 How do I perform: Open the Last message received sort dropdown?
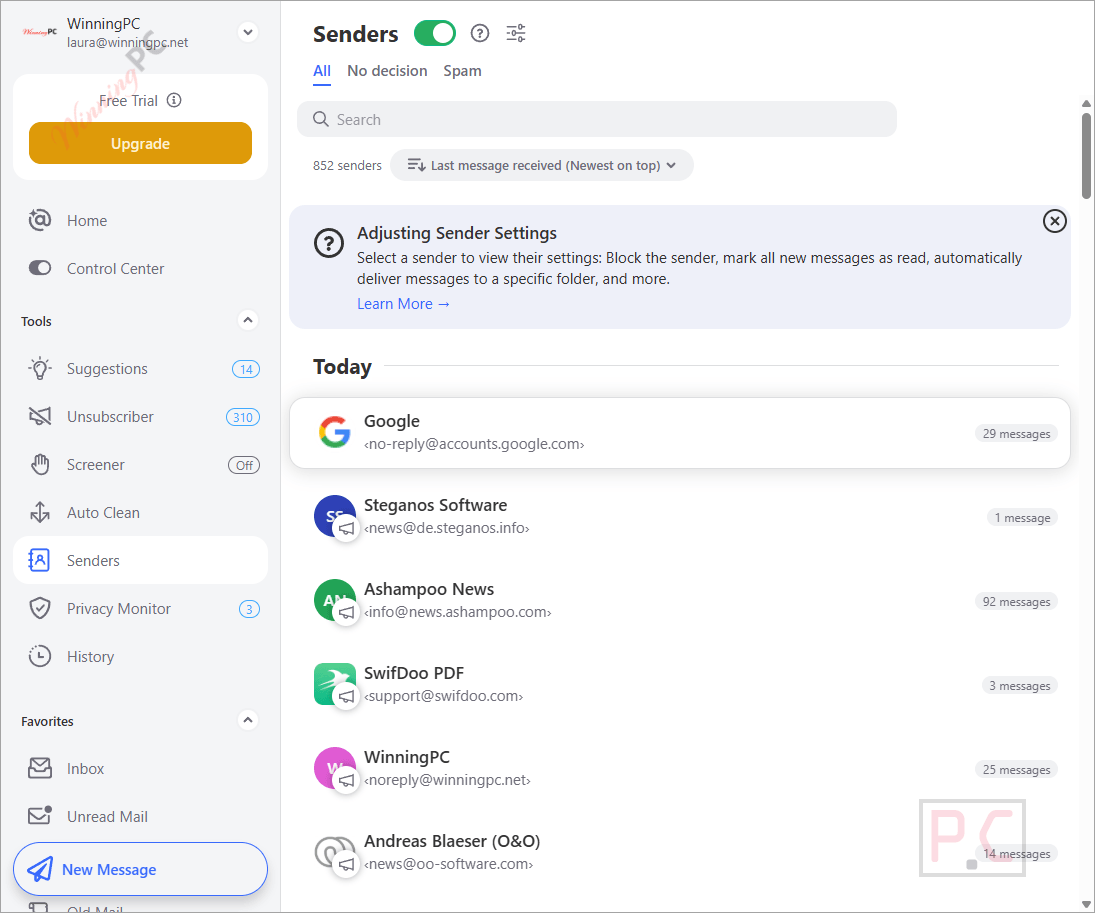click(x=542, y=166)
